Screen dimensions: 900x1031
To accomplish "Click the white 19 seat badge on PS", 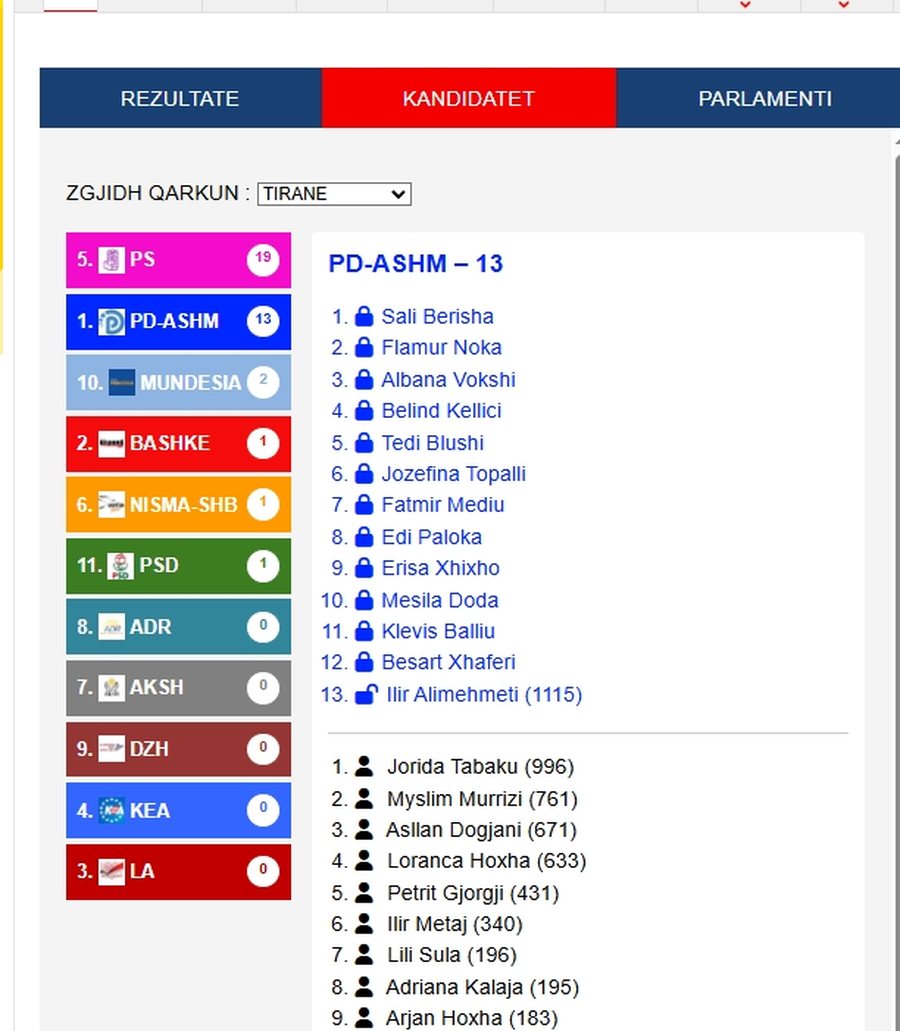I will 263,260.
